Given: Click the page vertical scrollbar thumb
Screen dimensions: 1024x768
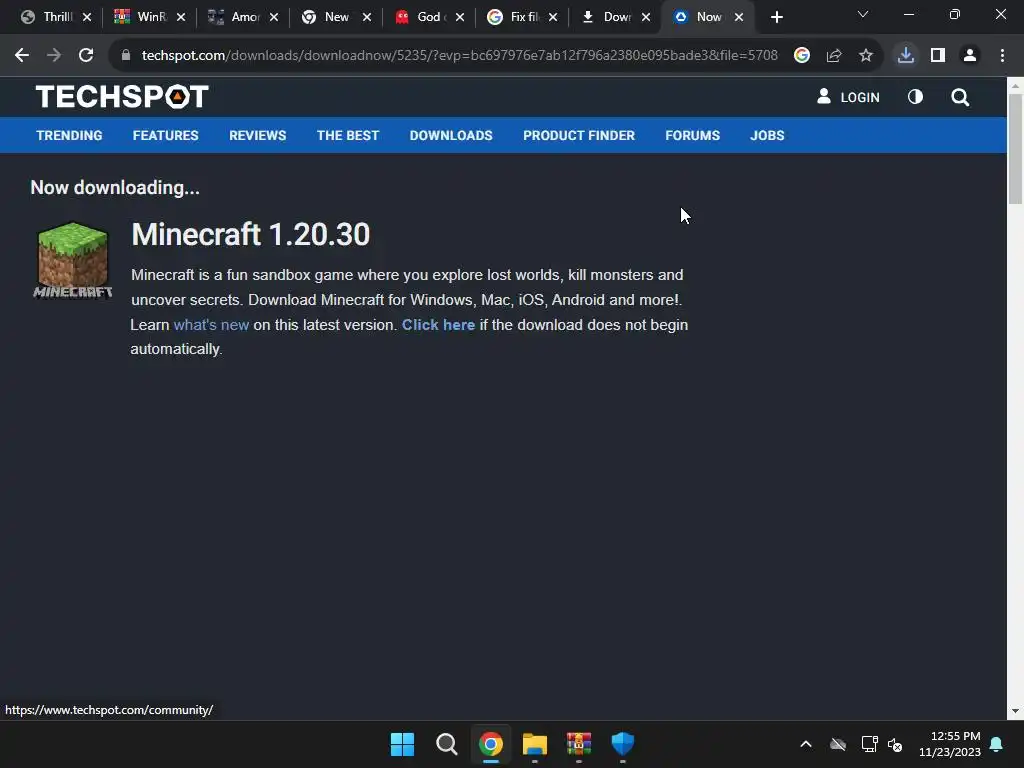Looking at the screenshot, I should pos(1015,149).
